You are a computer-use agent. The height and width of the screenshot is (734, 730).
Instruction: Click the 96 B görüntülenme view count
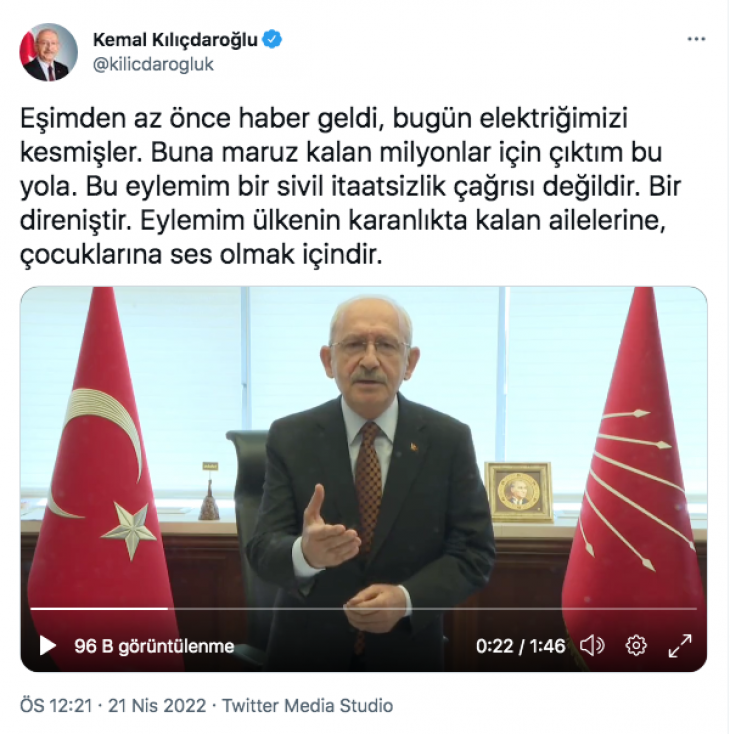point(154,646)
